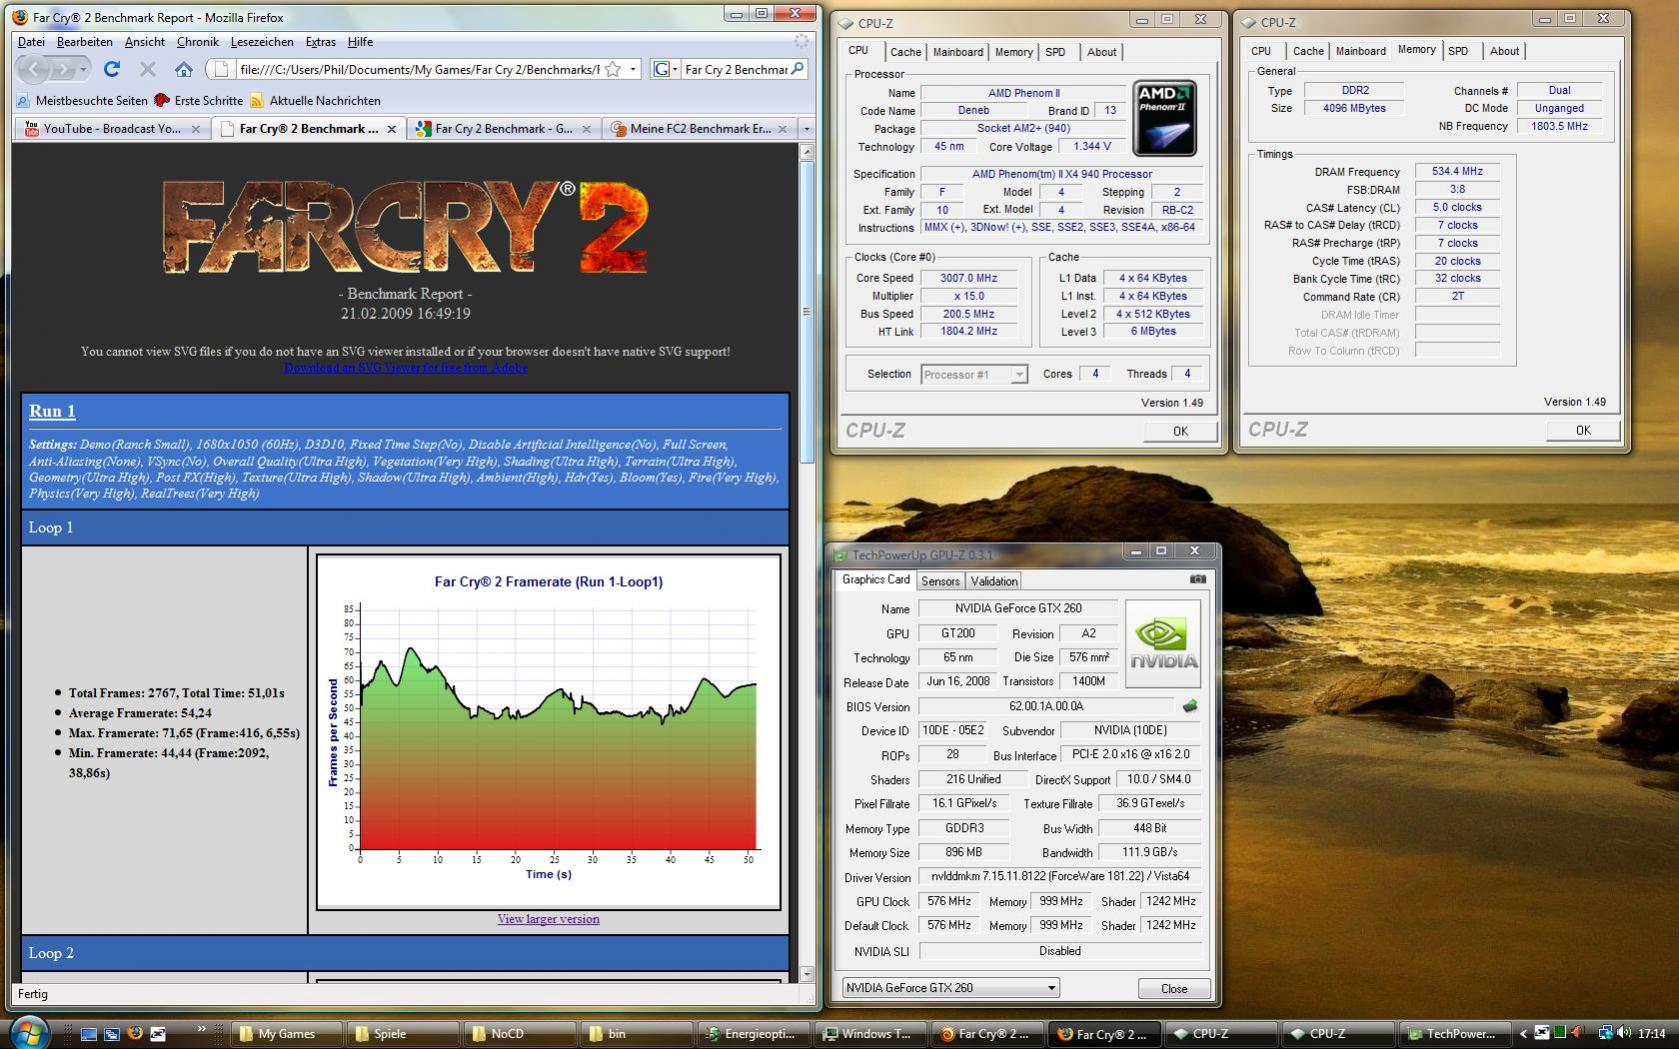Go to the Firefox home page

click(x=183, y=69)
